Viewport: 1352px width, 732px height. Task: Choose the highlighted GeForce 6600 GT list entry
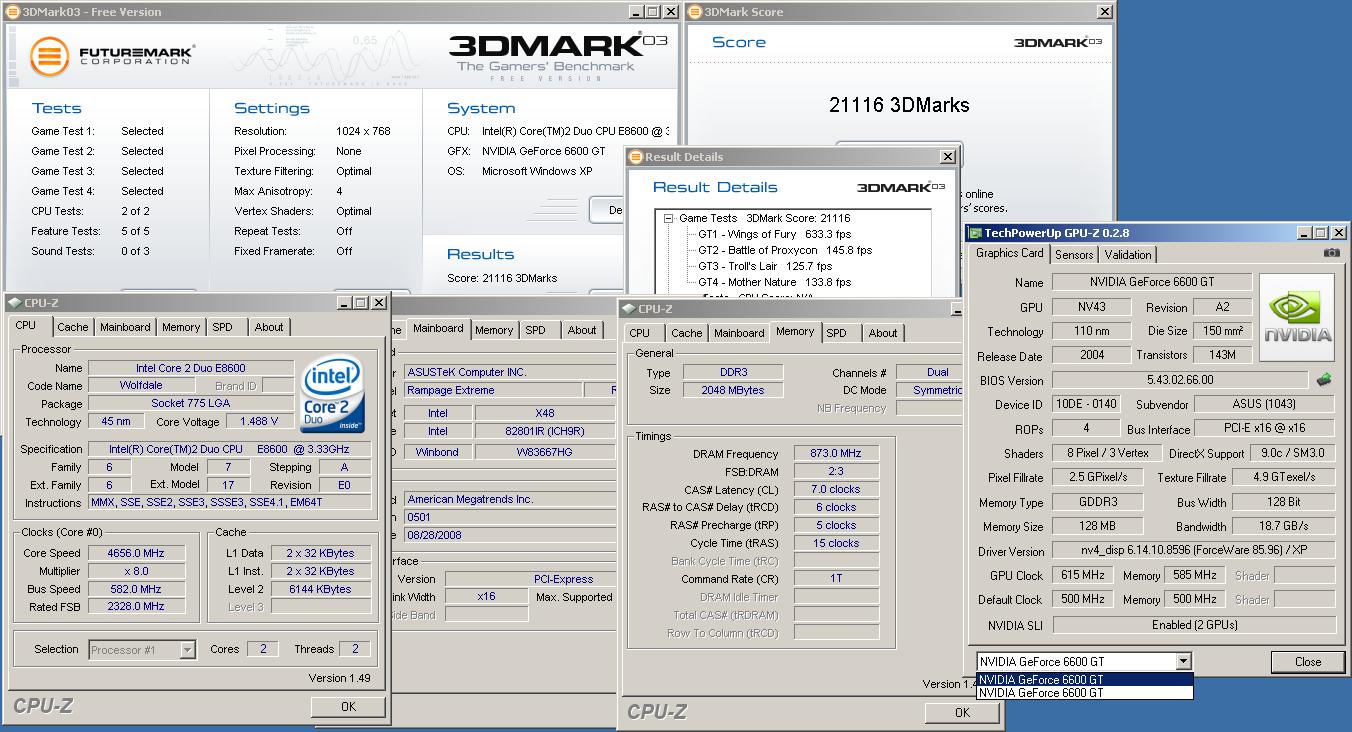click(1085, 680)
